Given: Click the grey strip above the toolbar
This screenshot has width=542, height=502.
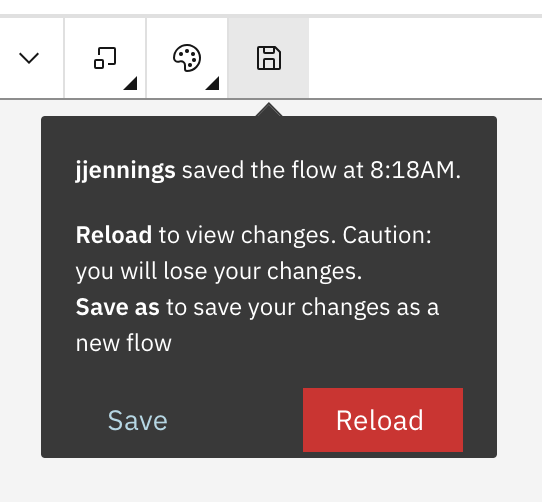Looking at the screenshot, I should click(x=271, y=16).
